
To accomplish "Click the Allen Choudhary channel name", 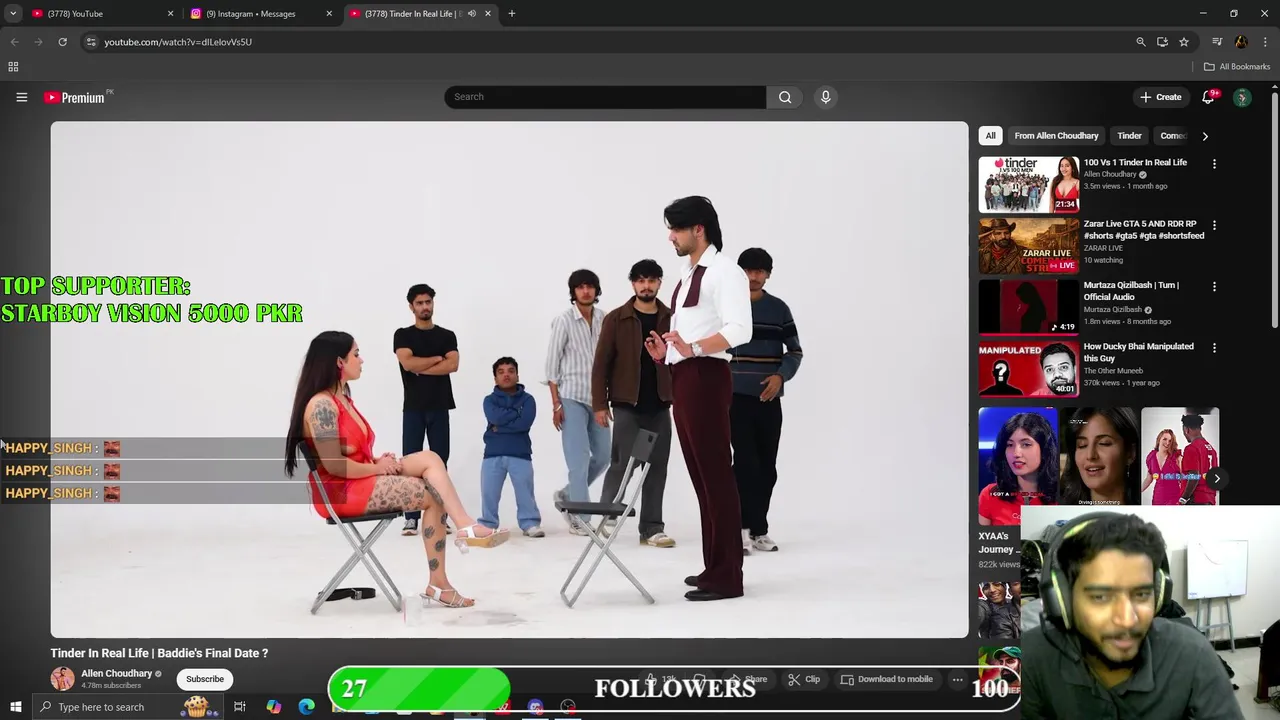I will [x=117, y=674].
